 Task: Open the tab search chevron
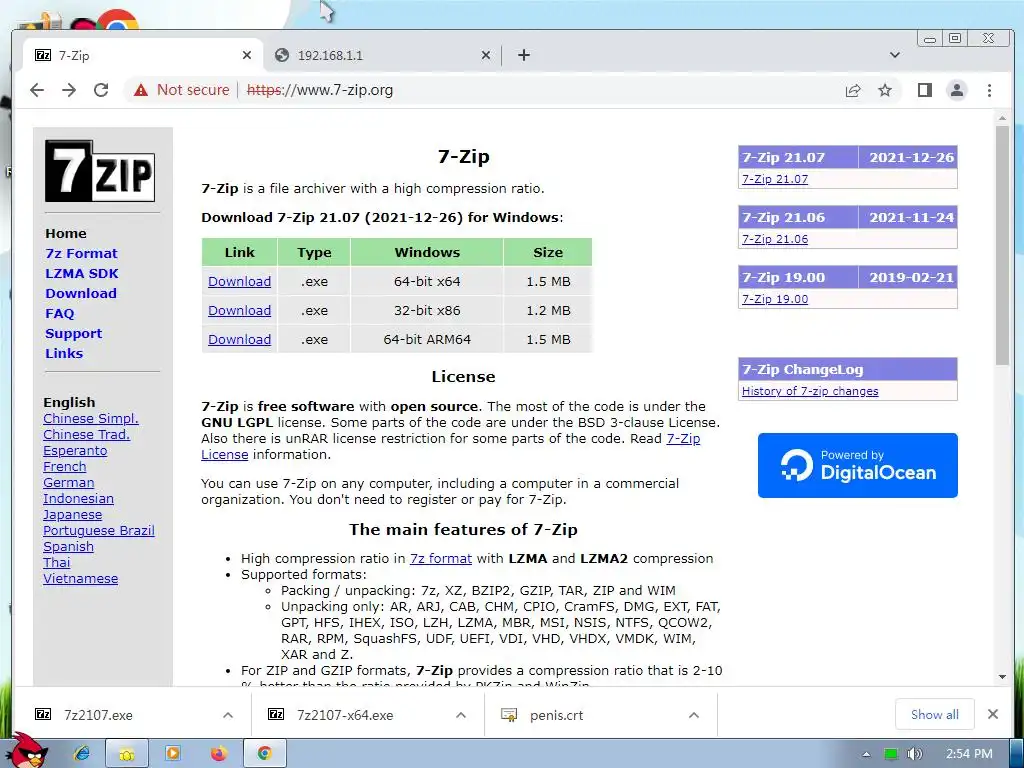(x=895, y=56)
